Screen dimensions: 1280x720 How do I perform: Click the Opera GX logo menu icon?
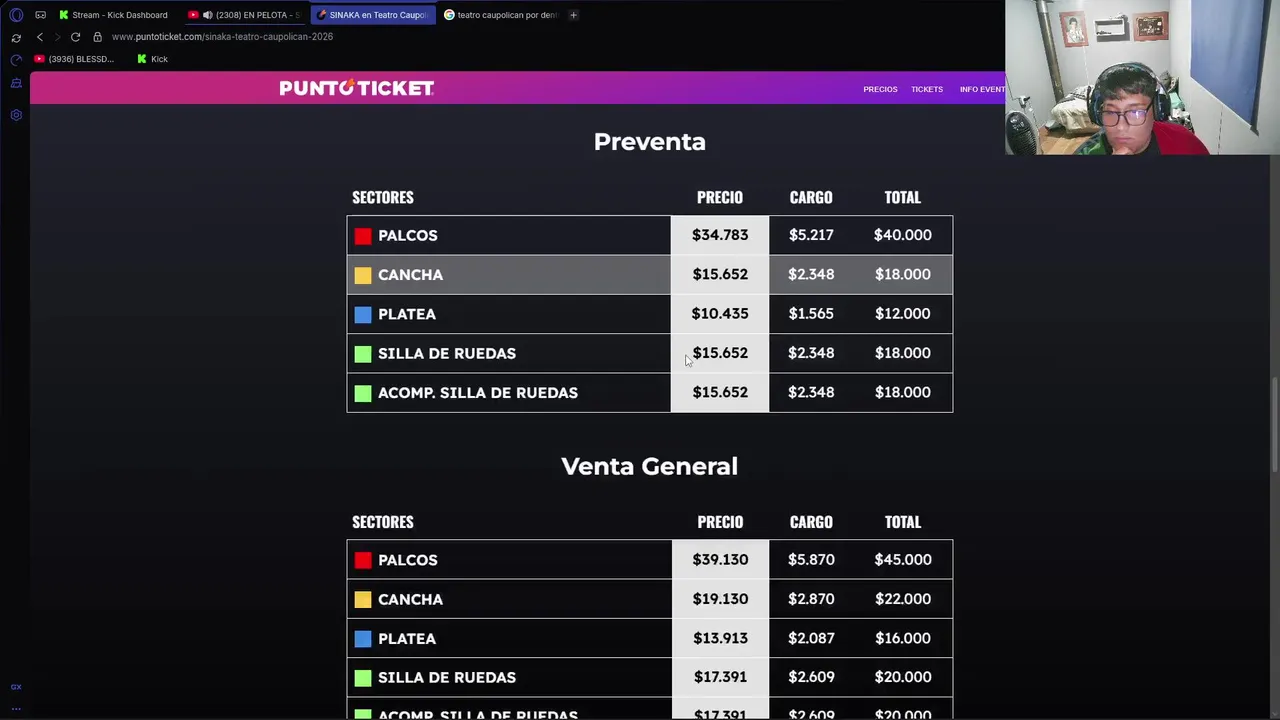click(x=16, y=15)
